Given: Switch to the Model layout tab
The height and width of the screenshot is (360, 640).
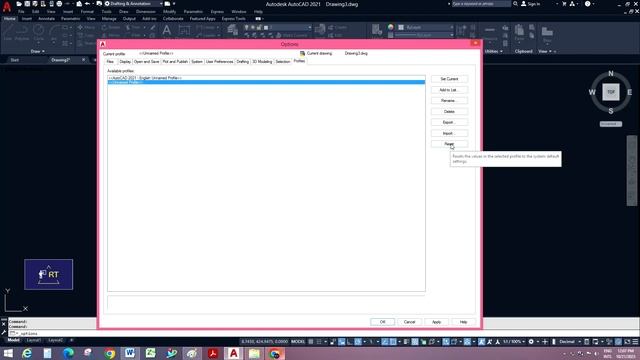Looking at the screenshot, I should tap(13, 340).
